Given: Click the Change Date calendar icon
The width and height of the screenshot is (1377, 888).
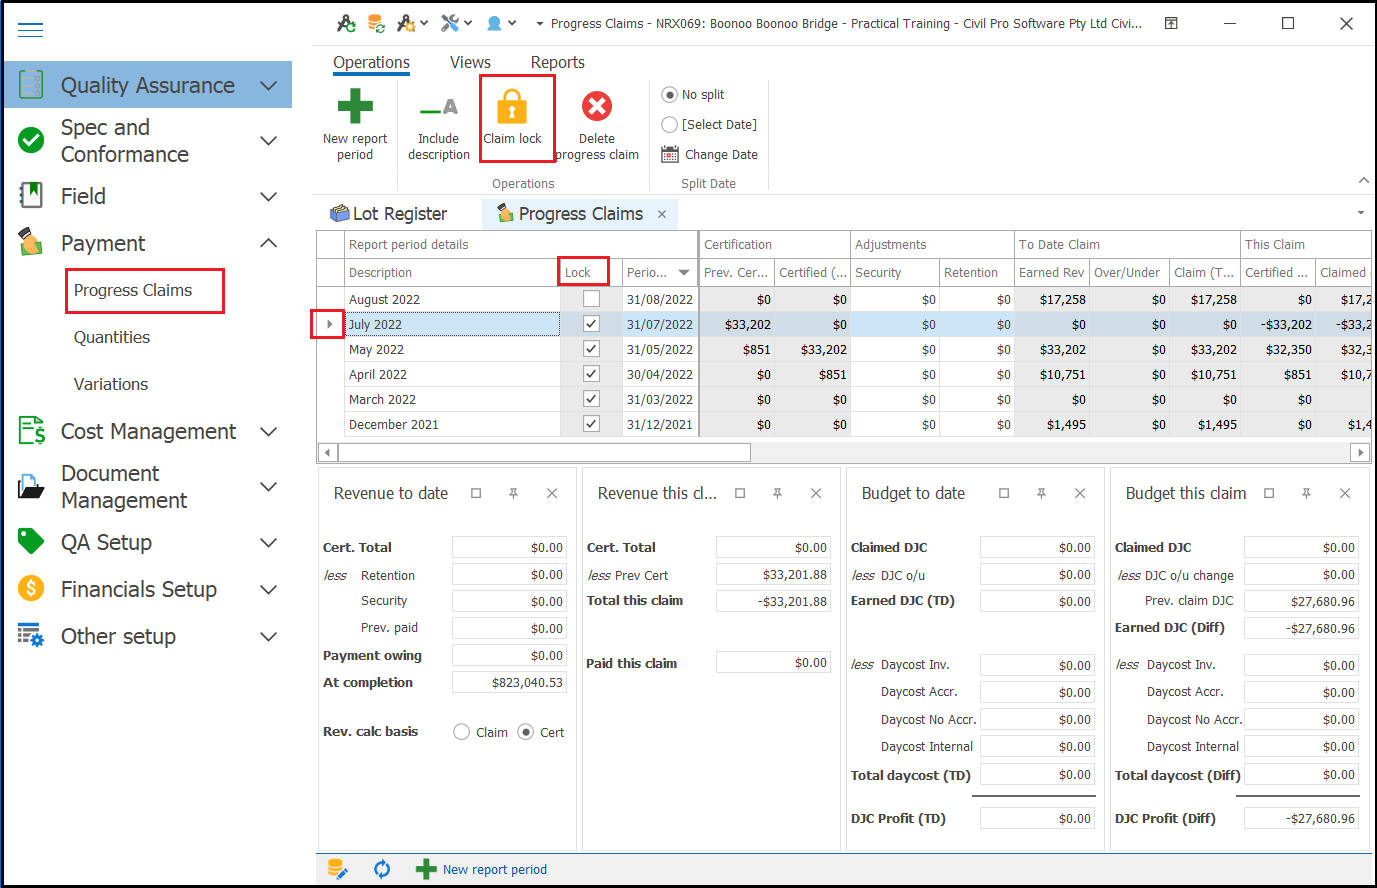Looking at the screenshot, I should pos(670,154).
